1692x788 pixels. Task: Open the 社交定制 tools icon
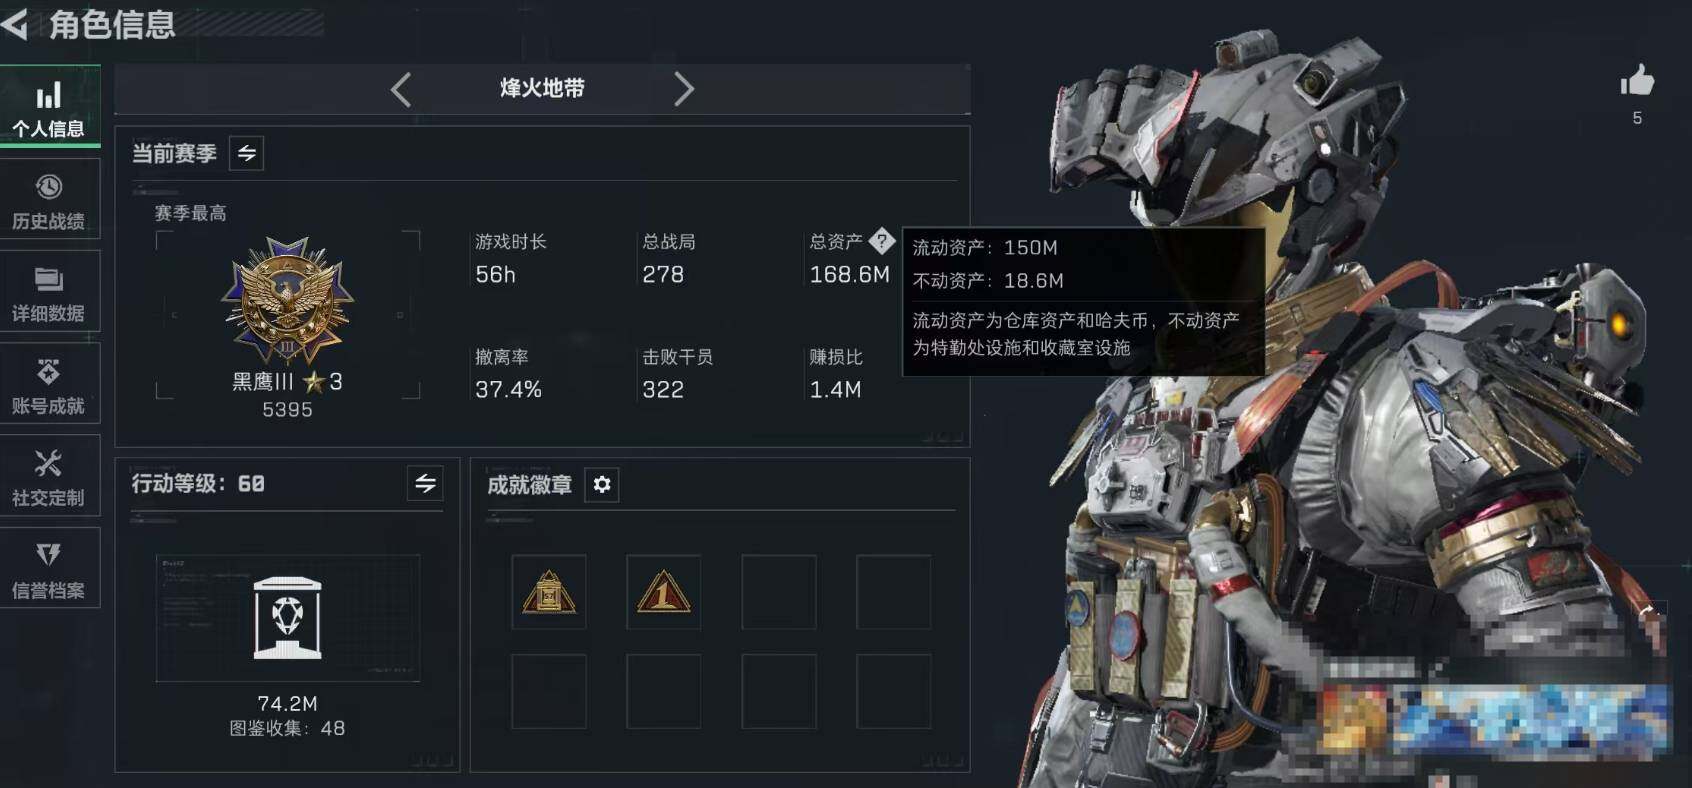pyautogui.click(x=48, y=464)
